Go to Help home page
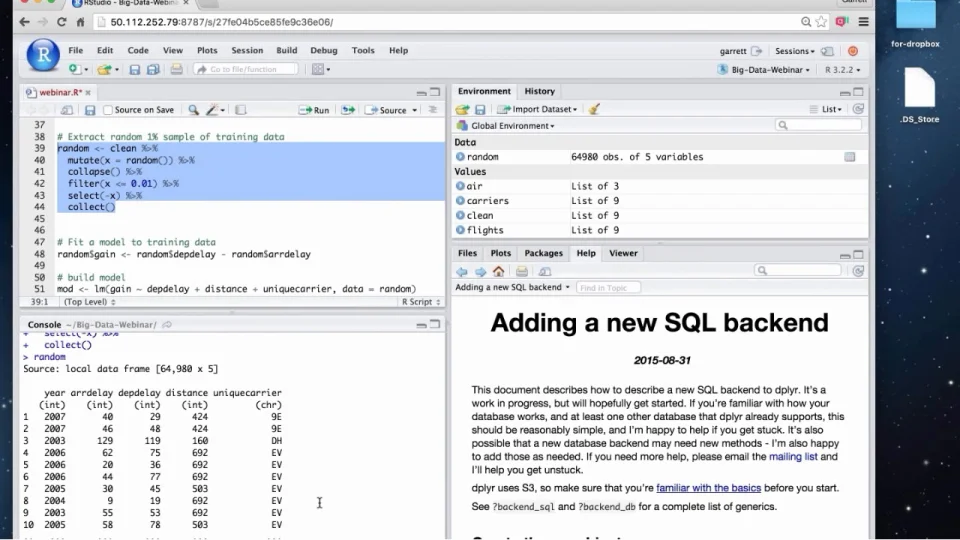Viewport: 960px width, 540px height. [x=498, y=271]
